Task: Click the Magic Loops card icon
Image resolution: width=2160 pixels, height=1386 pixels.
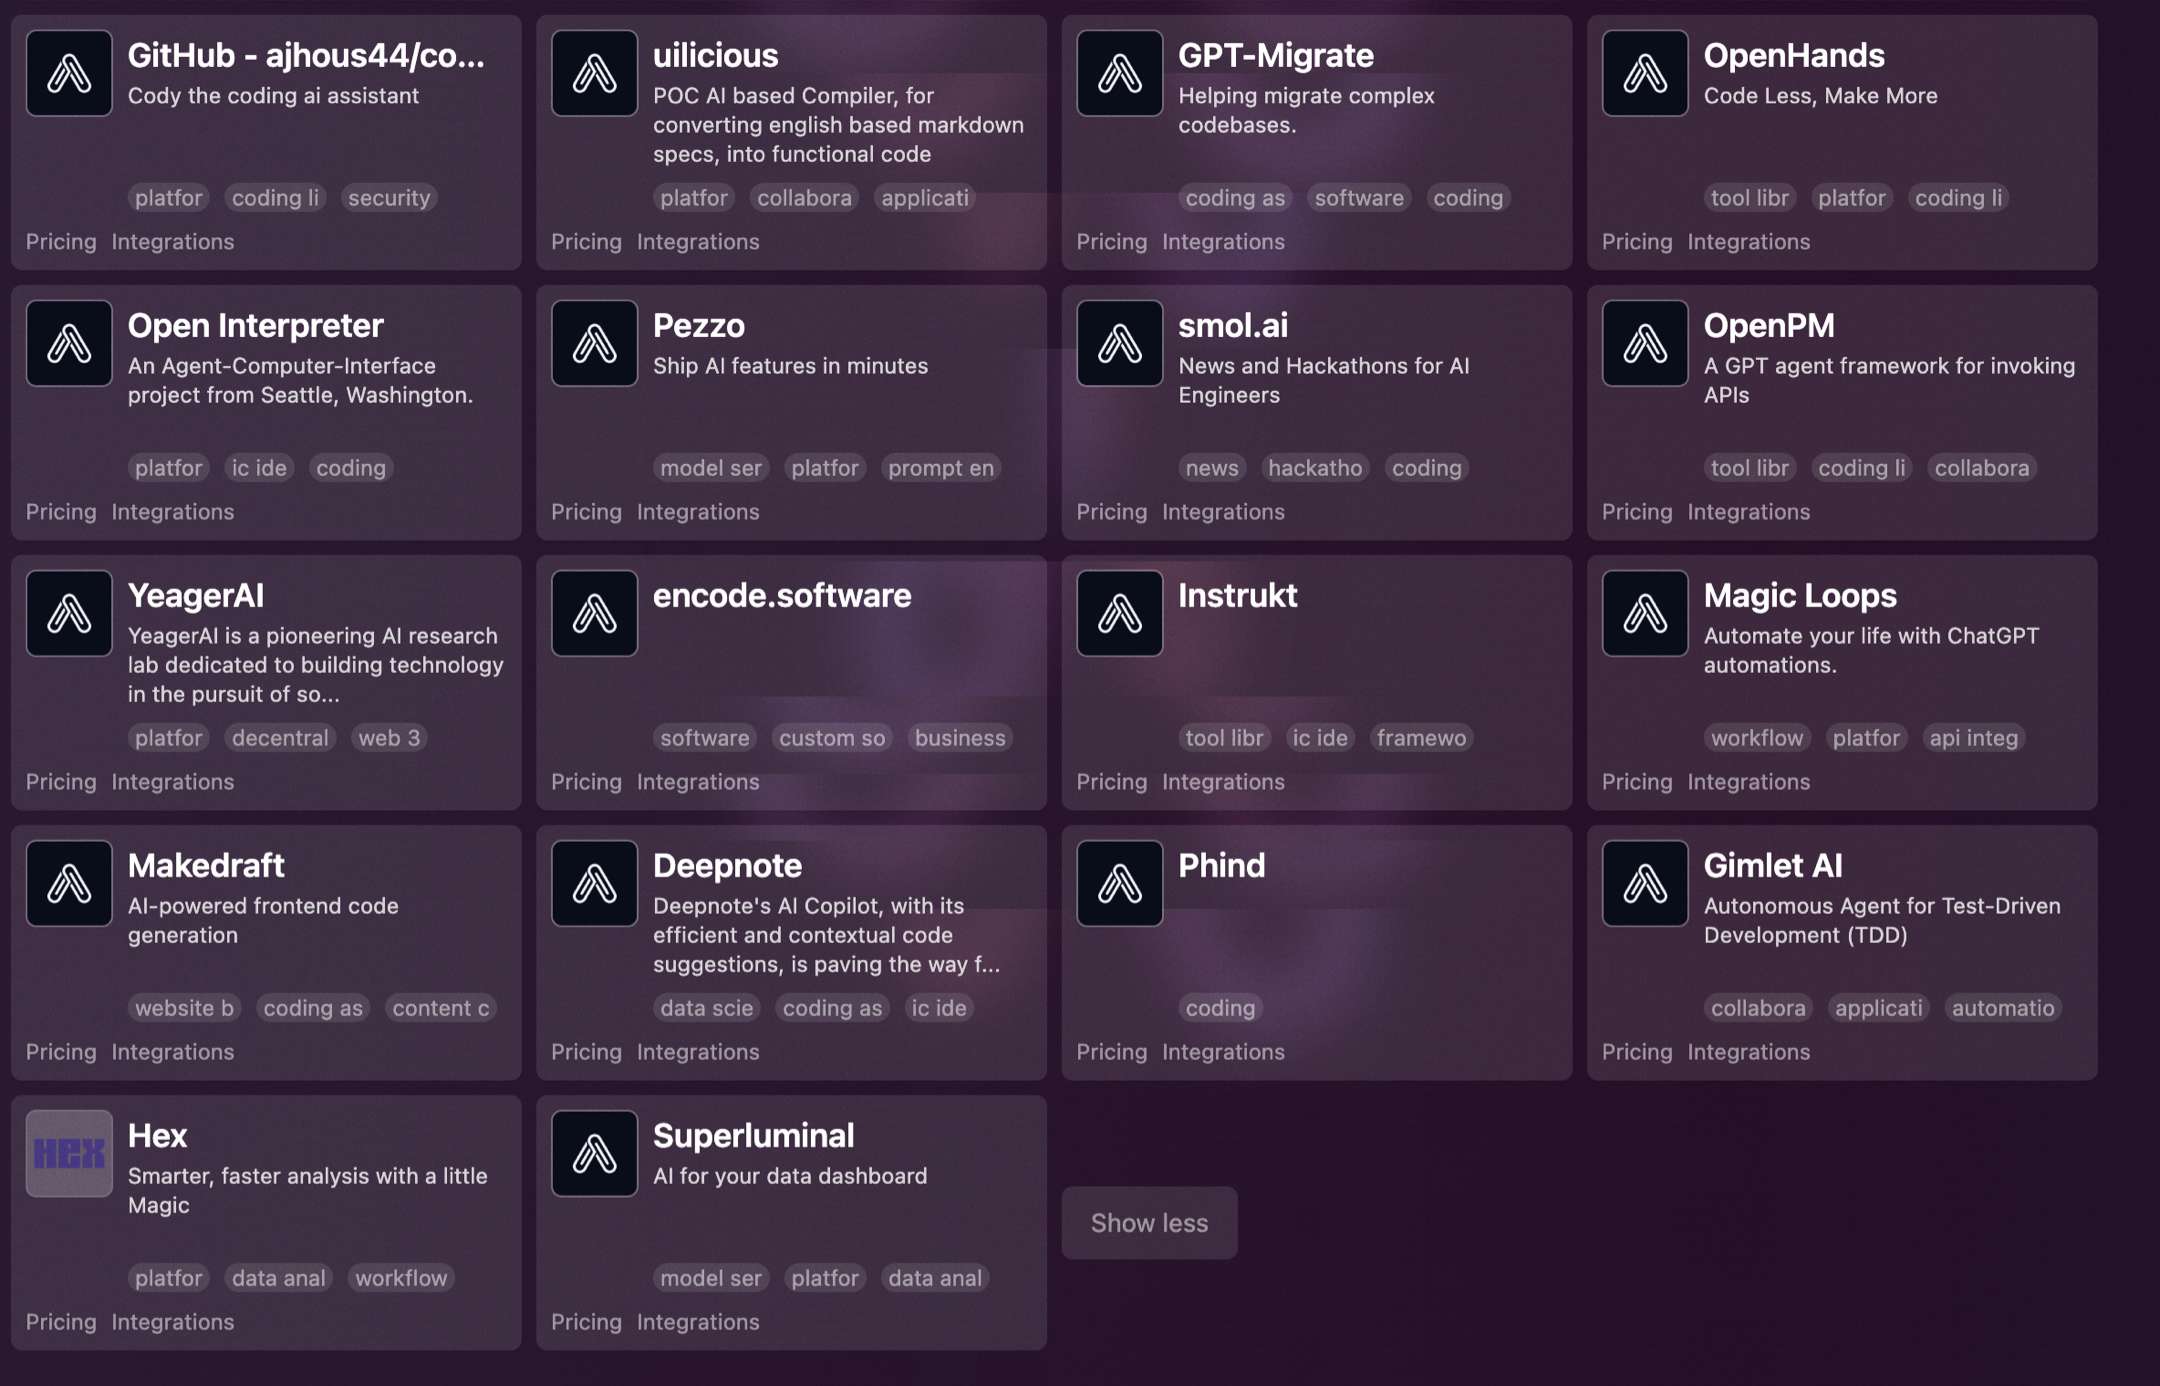Action: tap(1645, 613)
